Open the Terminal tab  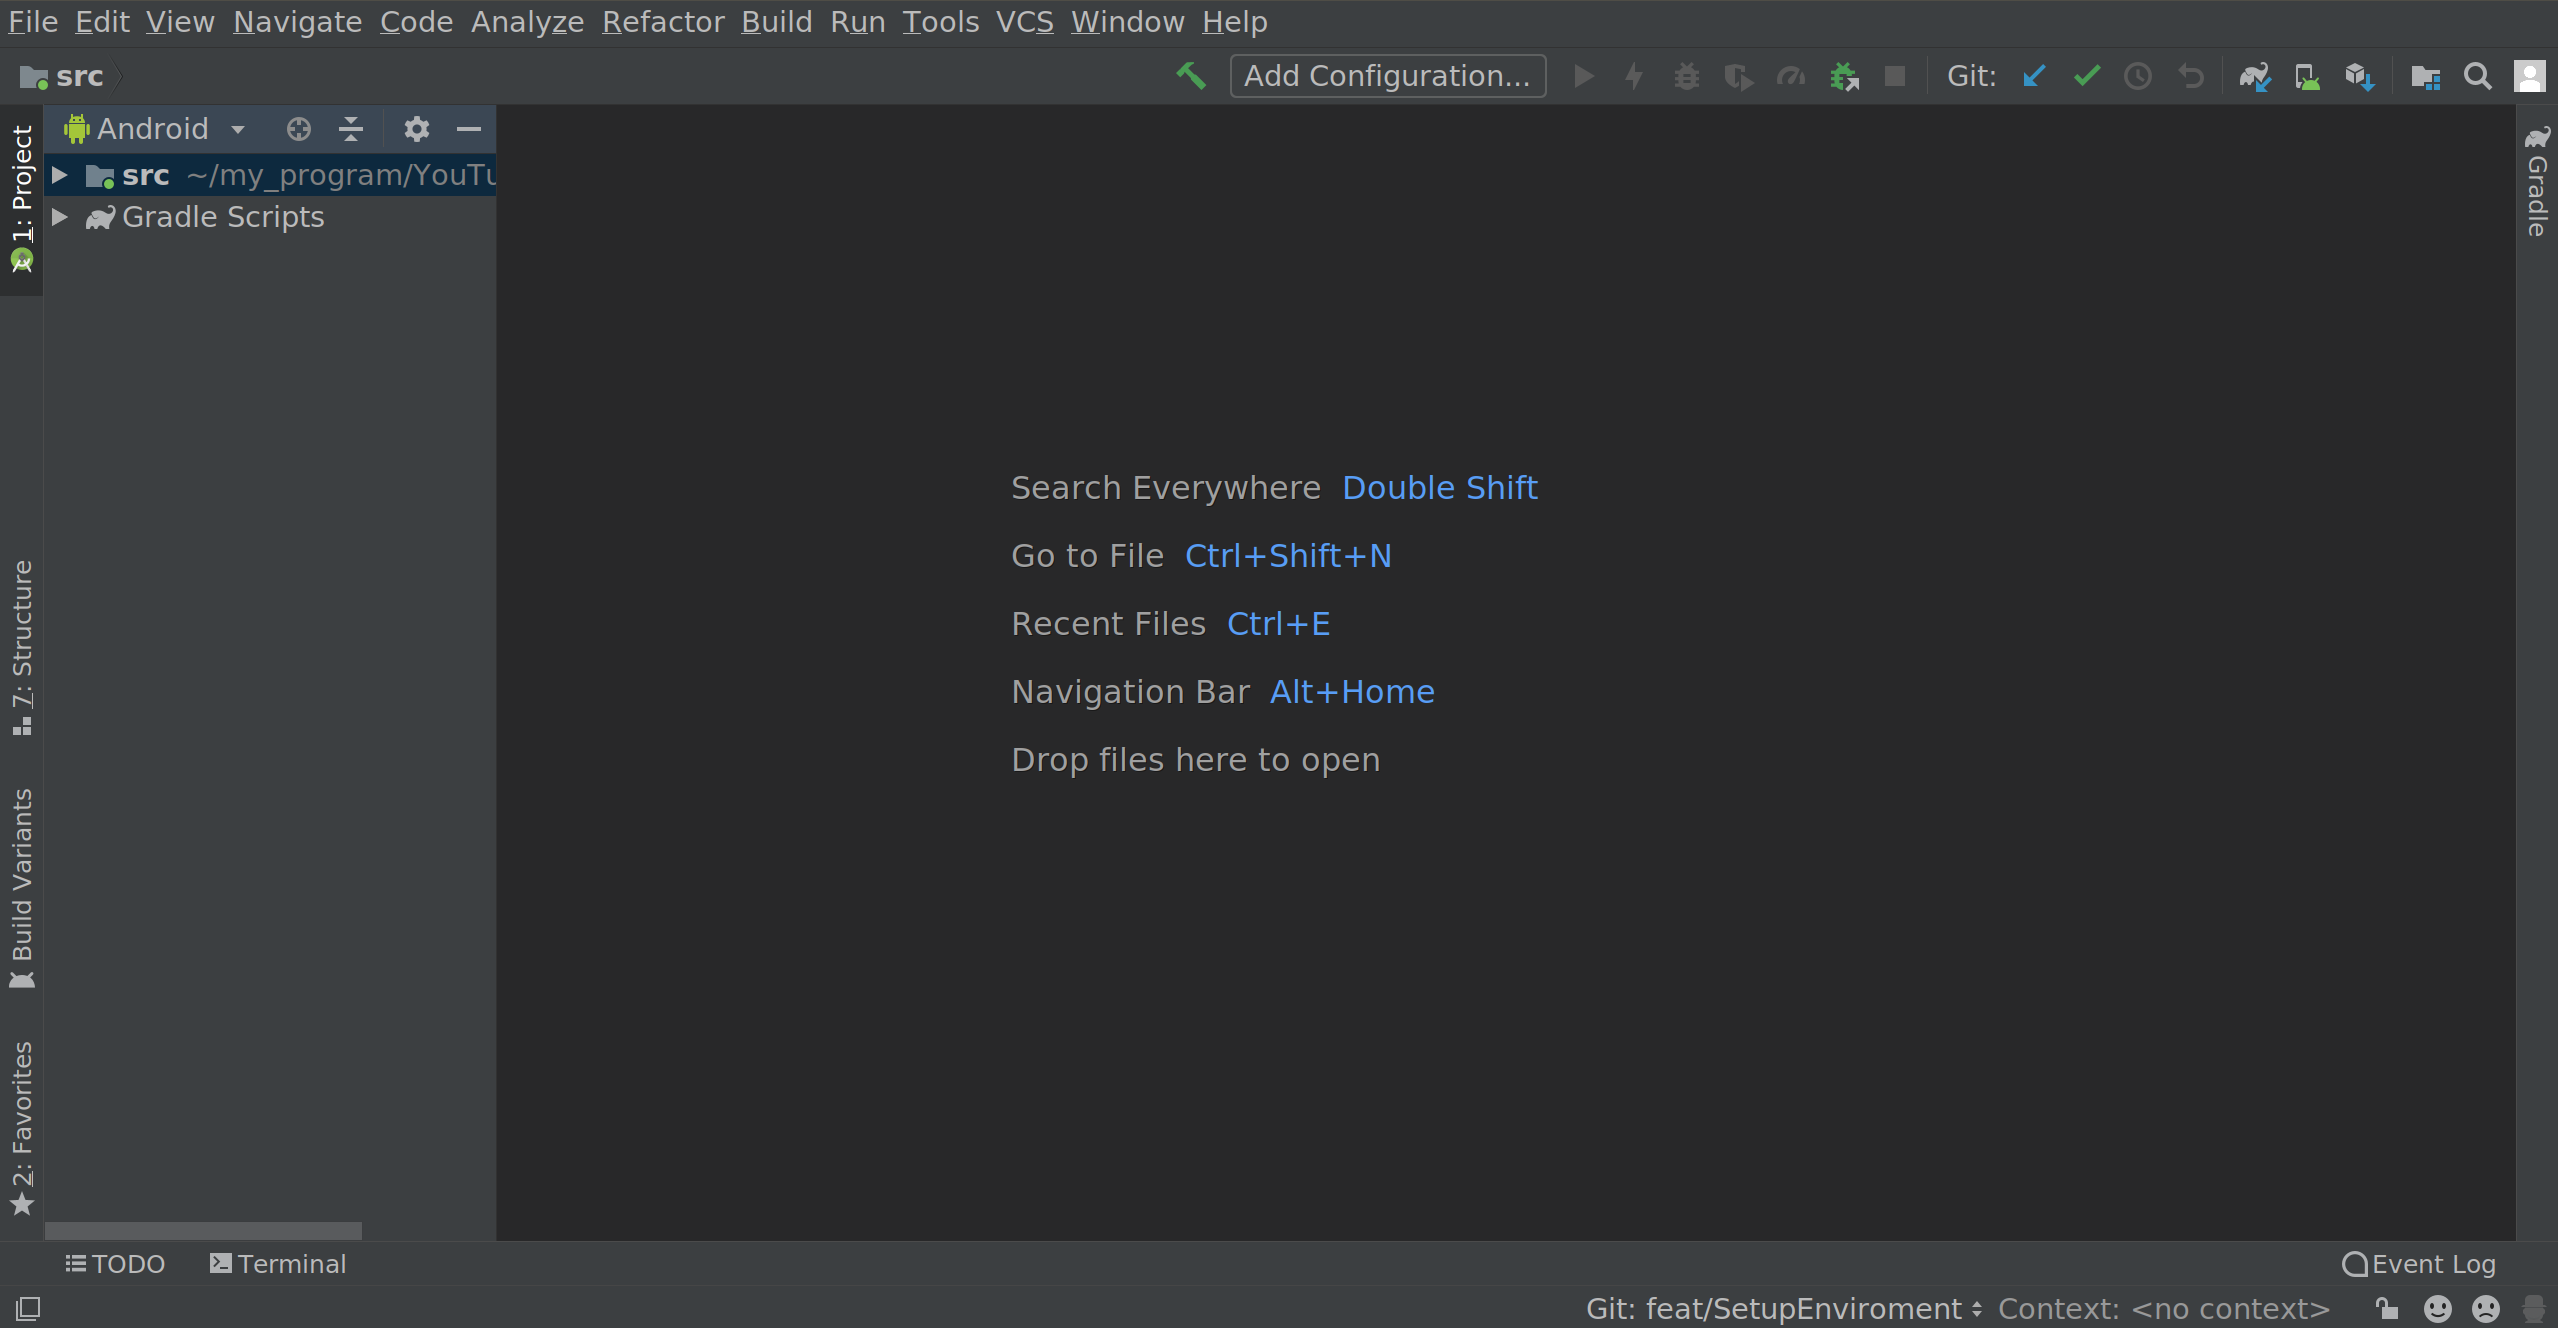(x=278, y=1264)
